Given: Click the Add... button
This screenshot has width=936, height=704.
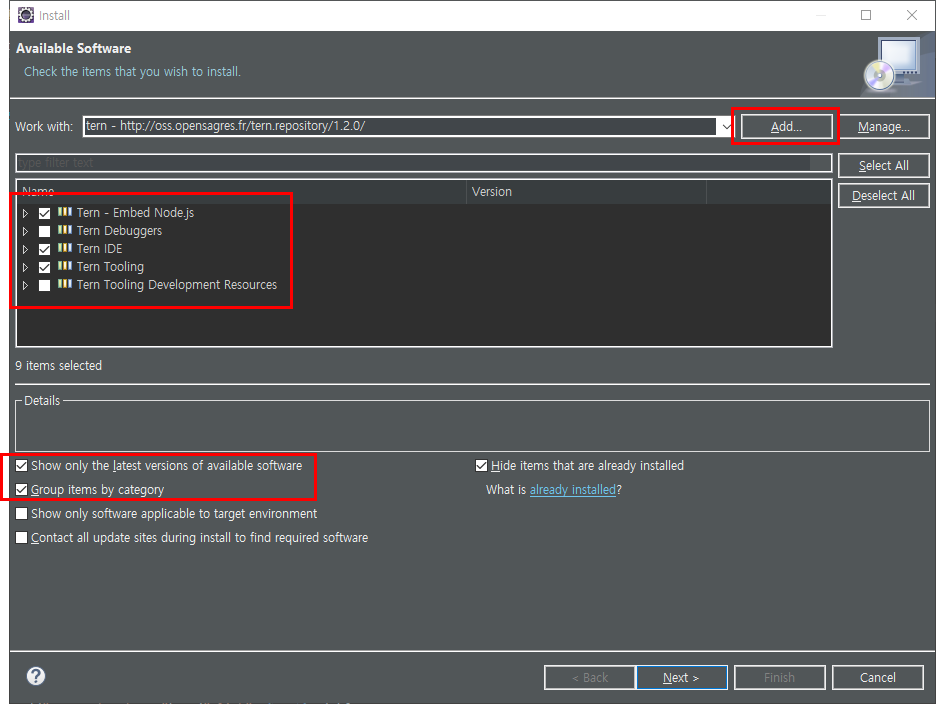Looking at the screenshot, I should (x=786, y=127).
